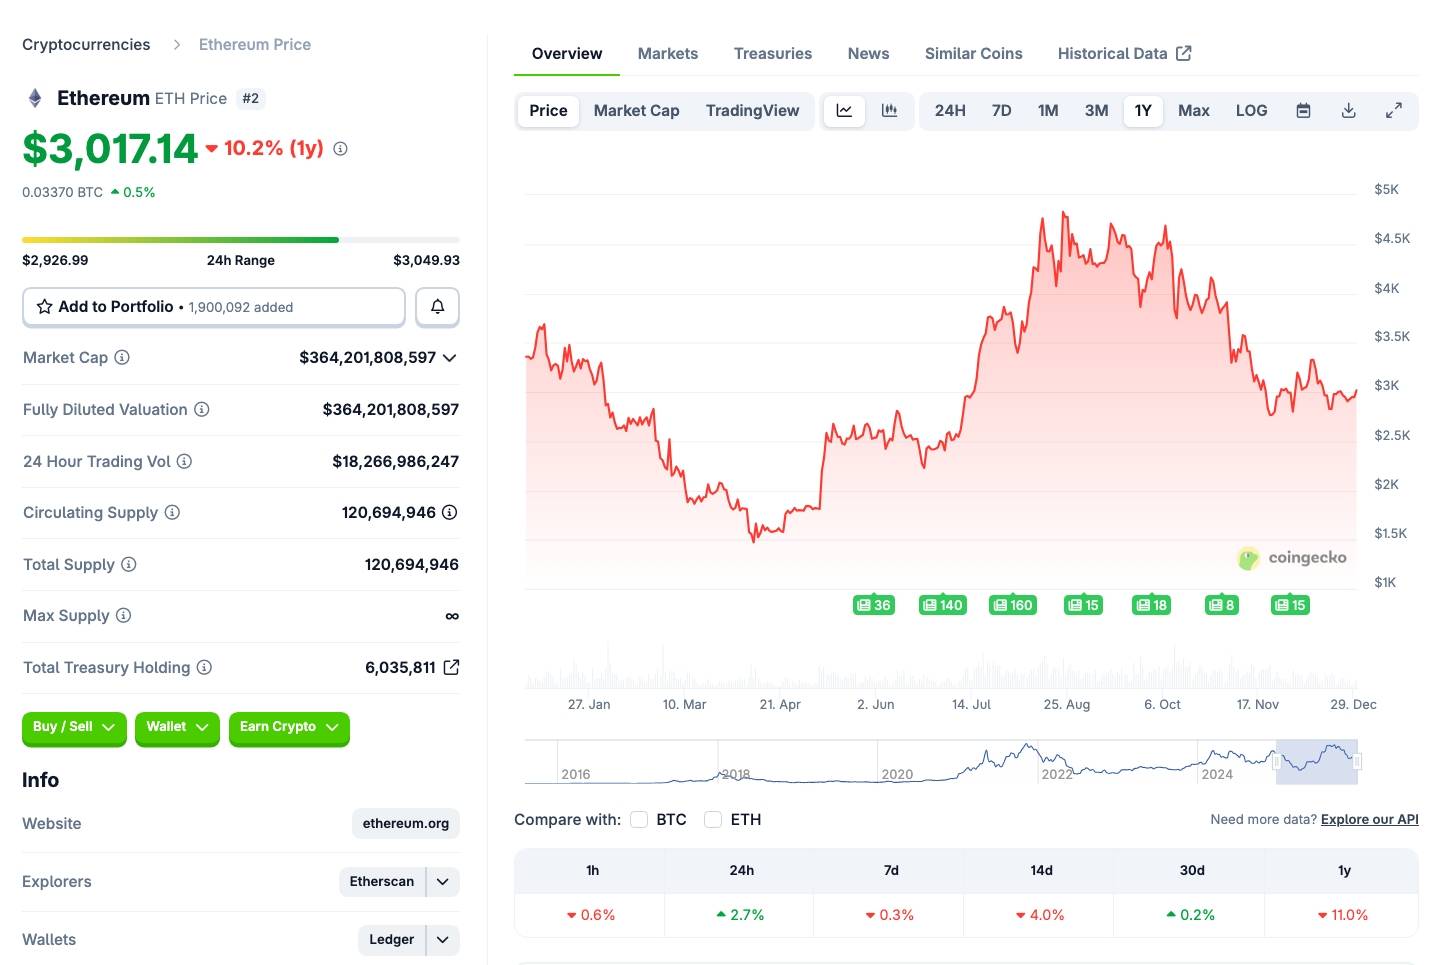Open Total Treasury Holding external link icon
Screen dimensions: 1430x965
point(451,667)
